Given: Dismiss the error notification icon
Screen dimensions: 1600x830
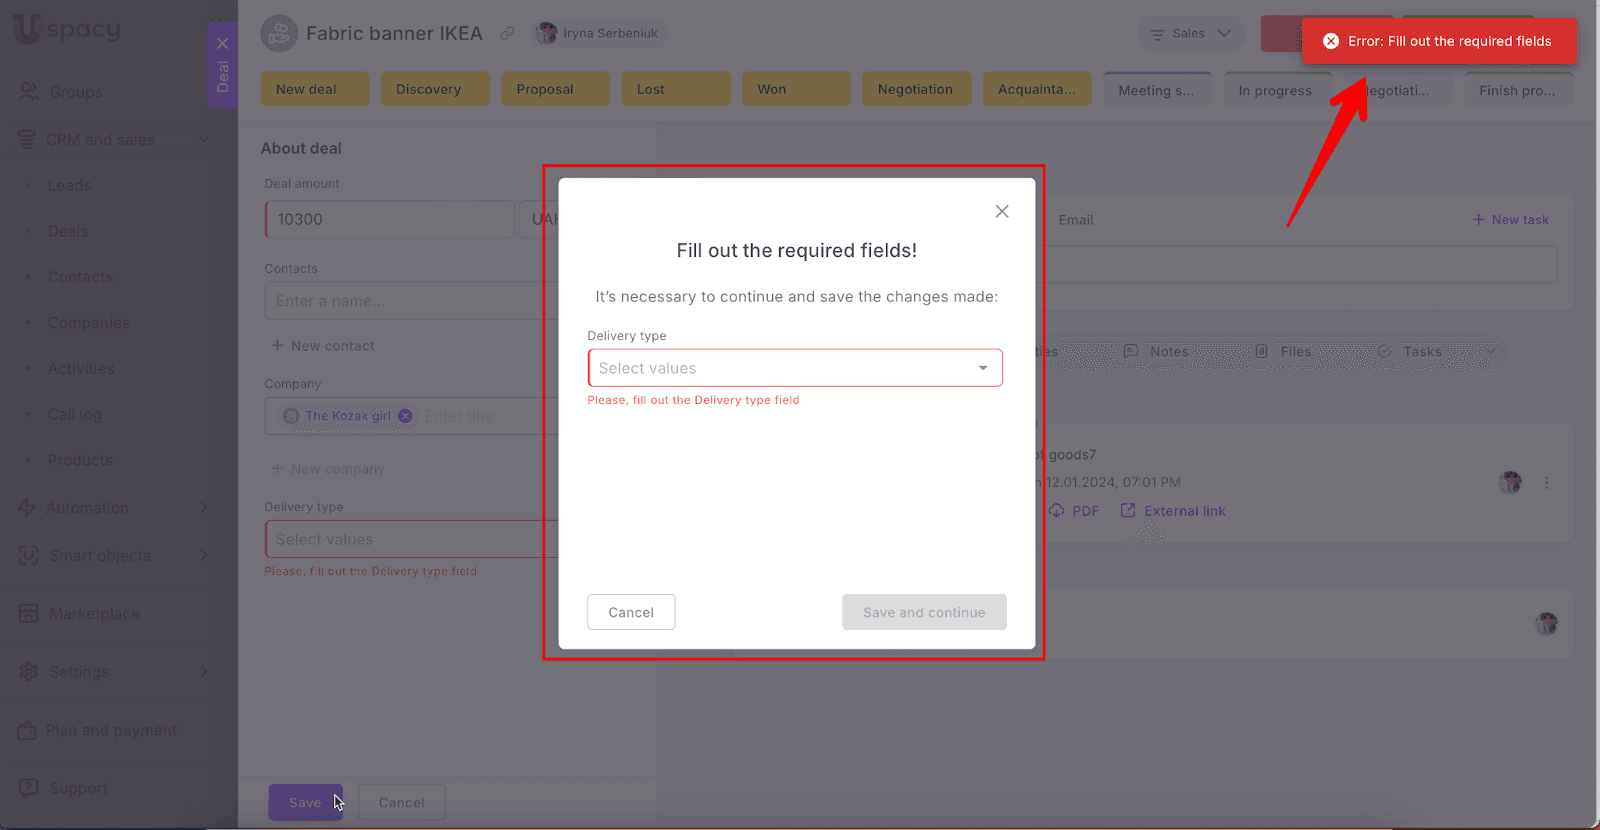Looking at the screenshot, I should (1331, 41).
